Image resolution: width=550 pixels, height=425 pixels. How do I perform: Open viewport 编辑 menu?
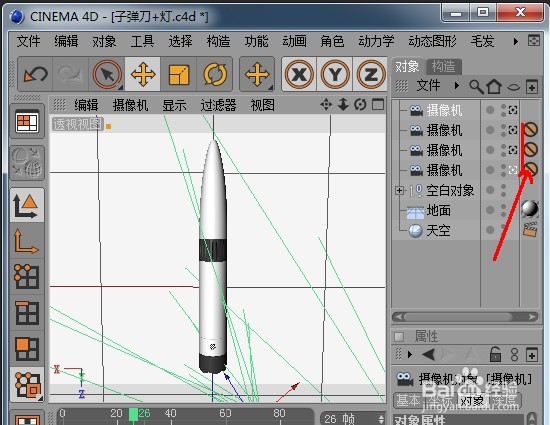(86, 105)
